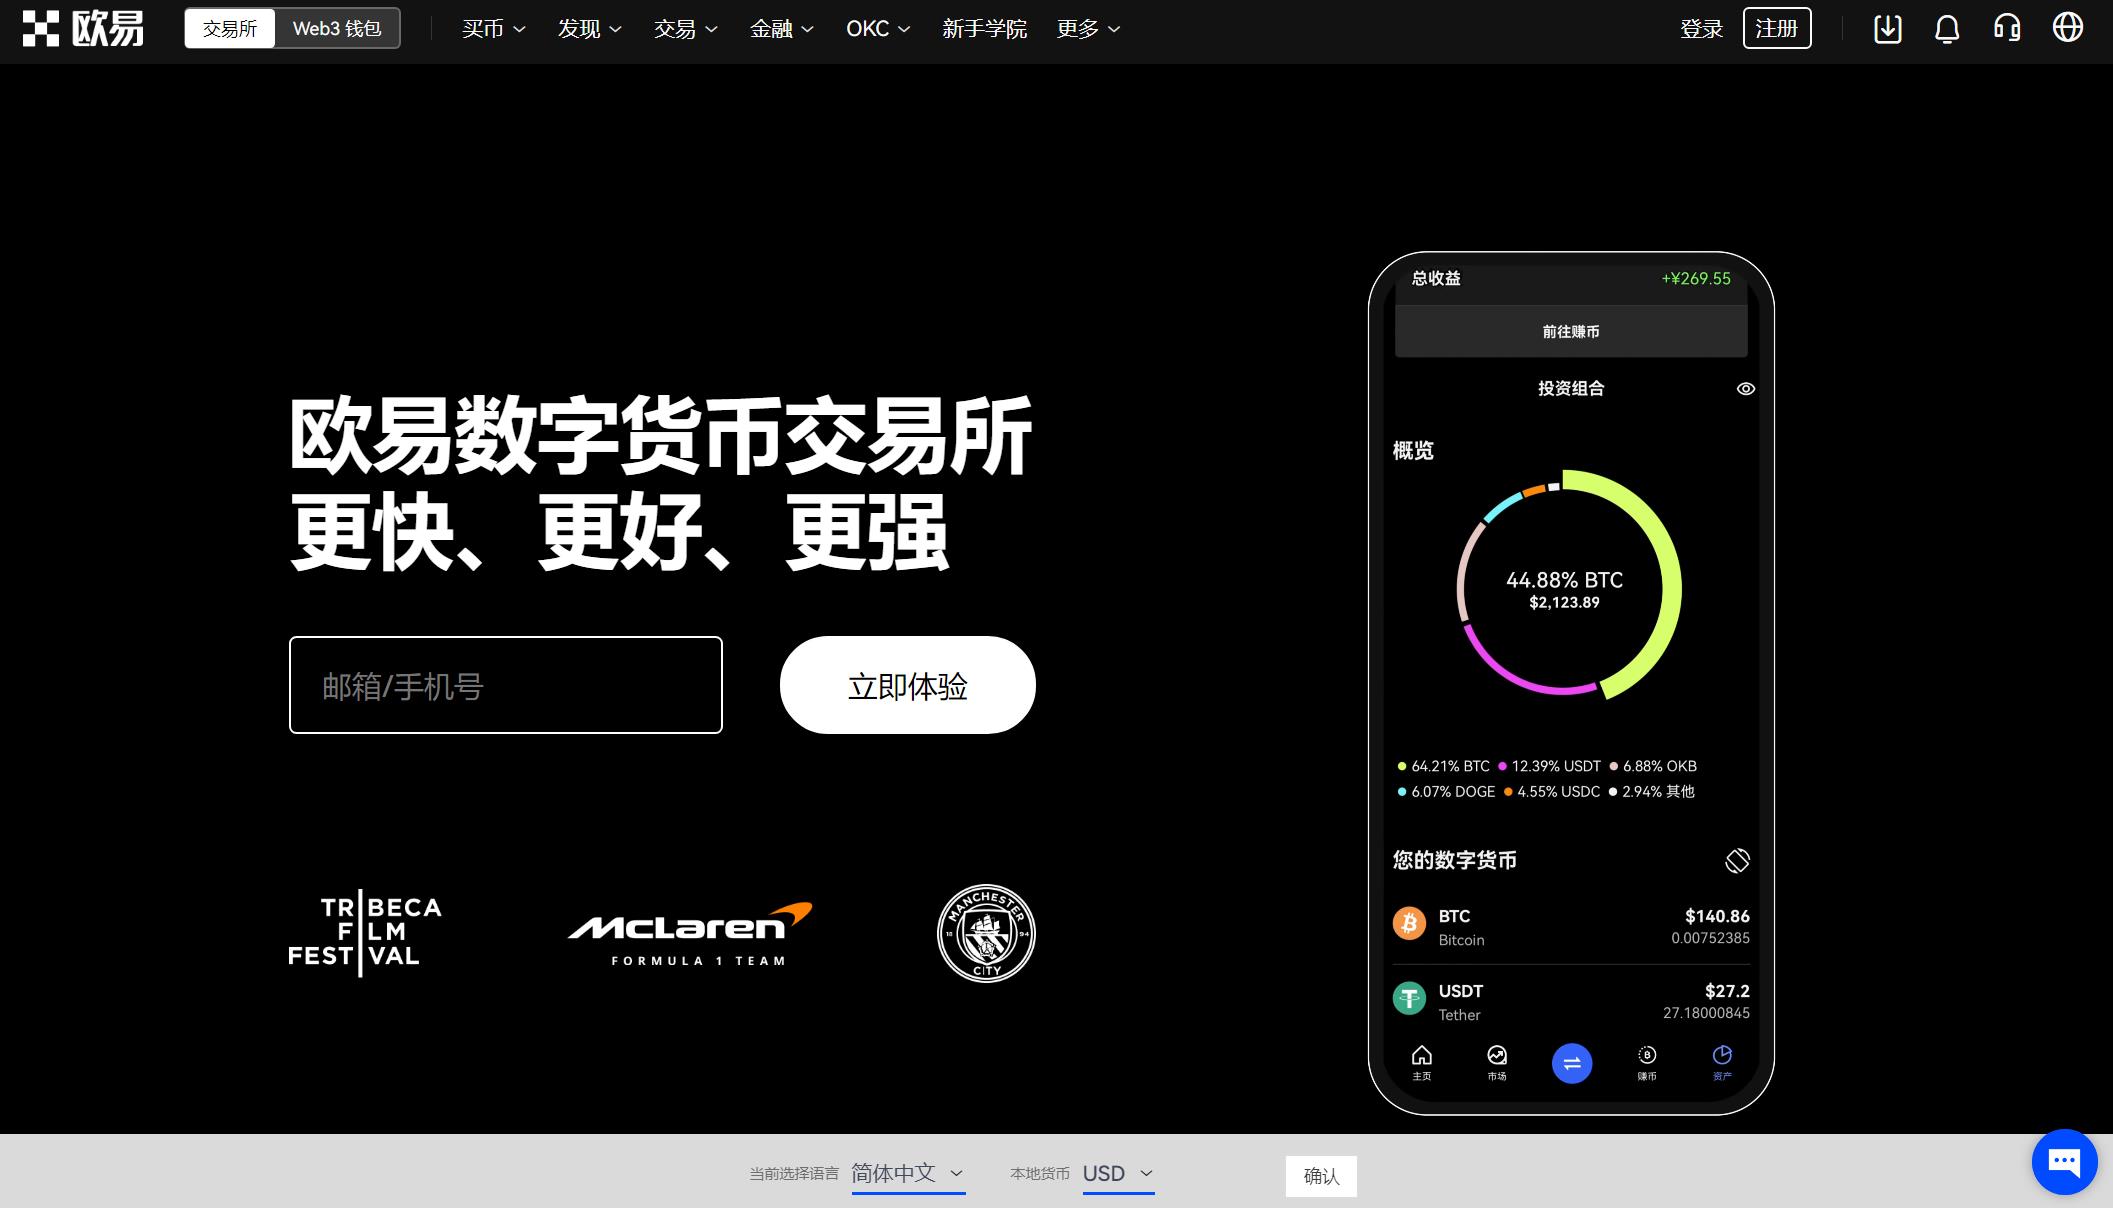
Task: Click the 前往赚币 earn coins button
Action: coord(1570,331)
